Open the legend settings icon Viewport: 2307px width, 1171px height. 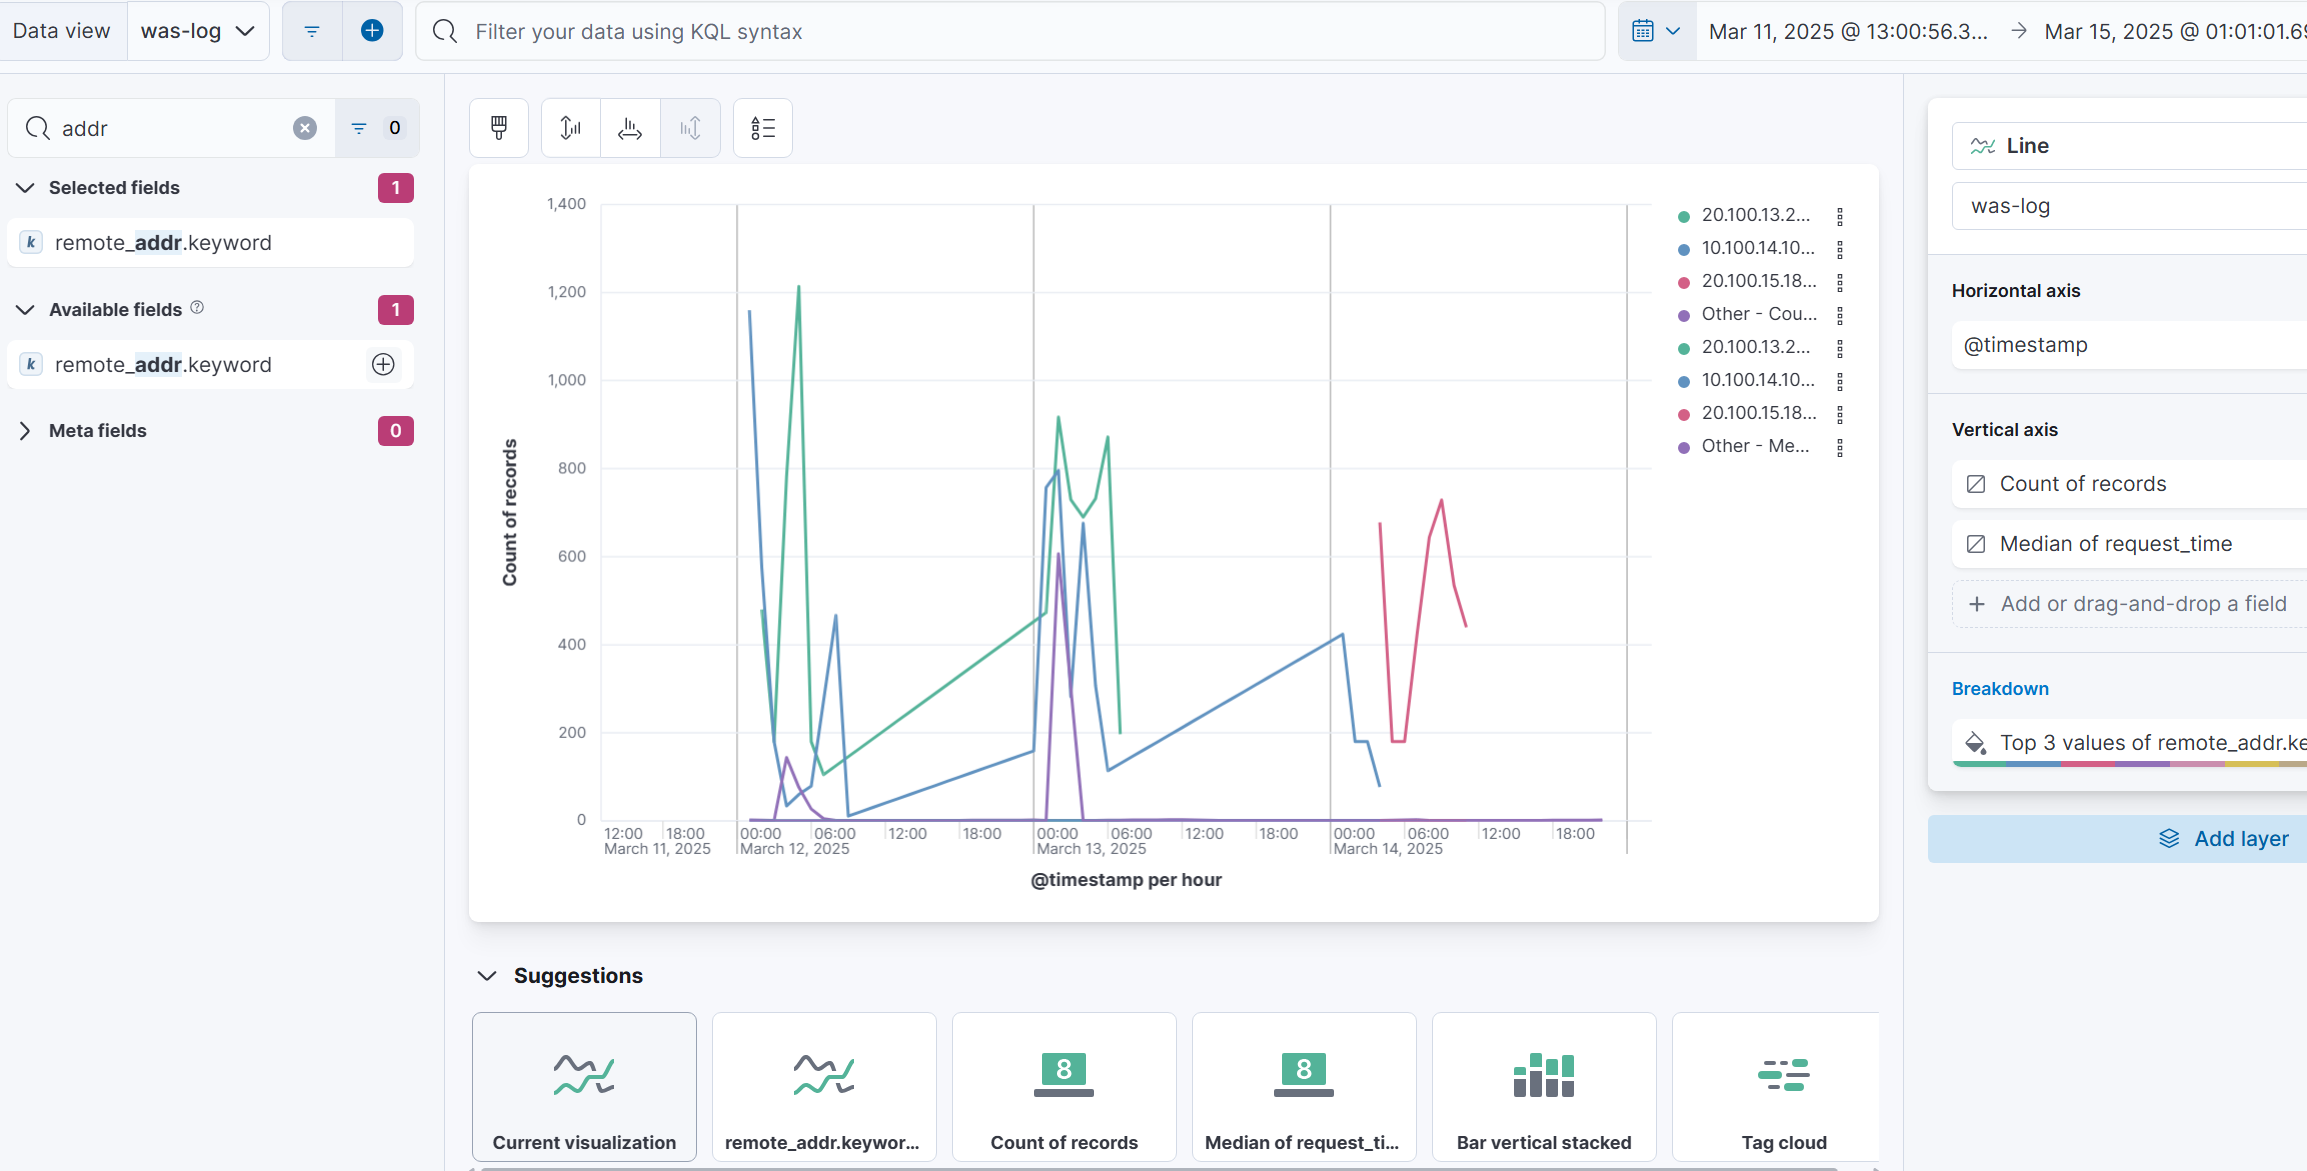point(763,128)
